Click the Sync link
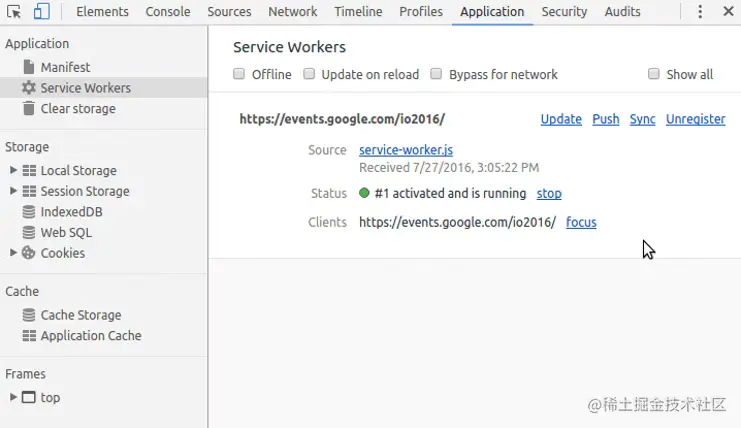 click(642, 119)
